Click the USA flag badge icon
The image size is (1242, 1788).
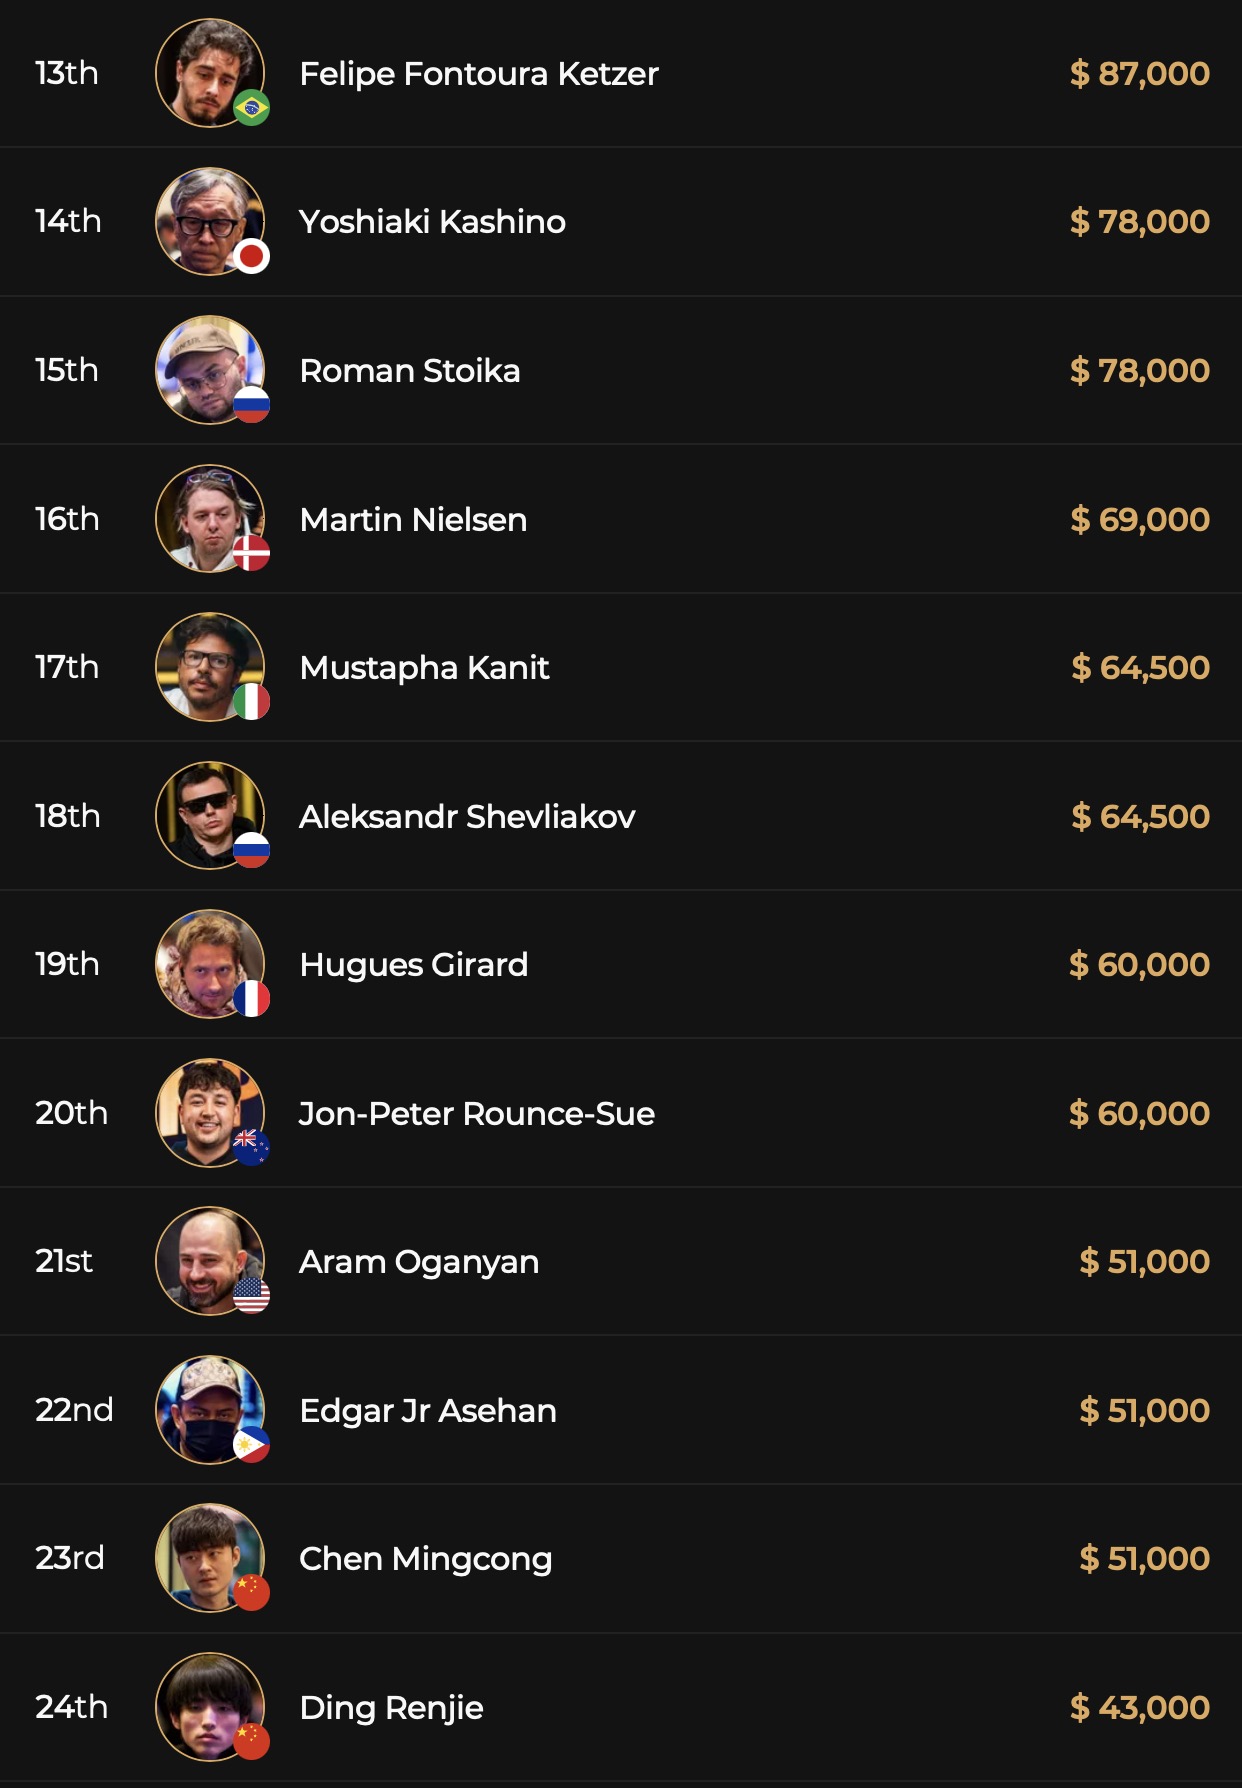point(251,1295)
